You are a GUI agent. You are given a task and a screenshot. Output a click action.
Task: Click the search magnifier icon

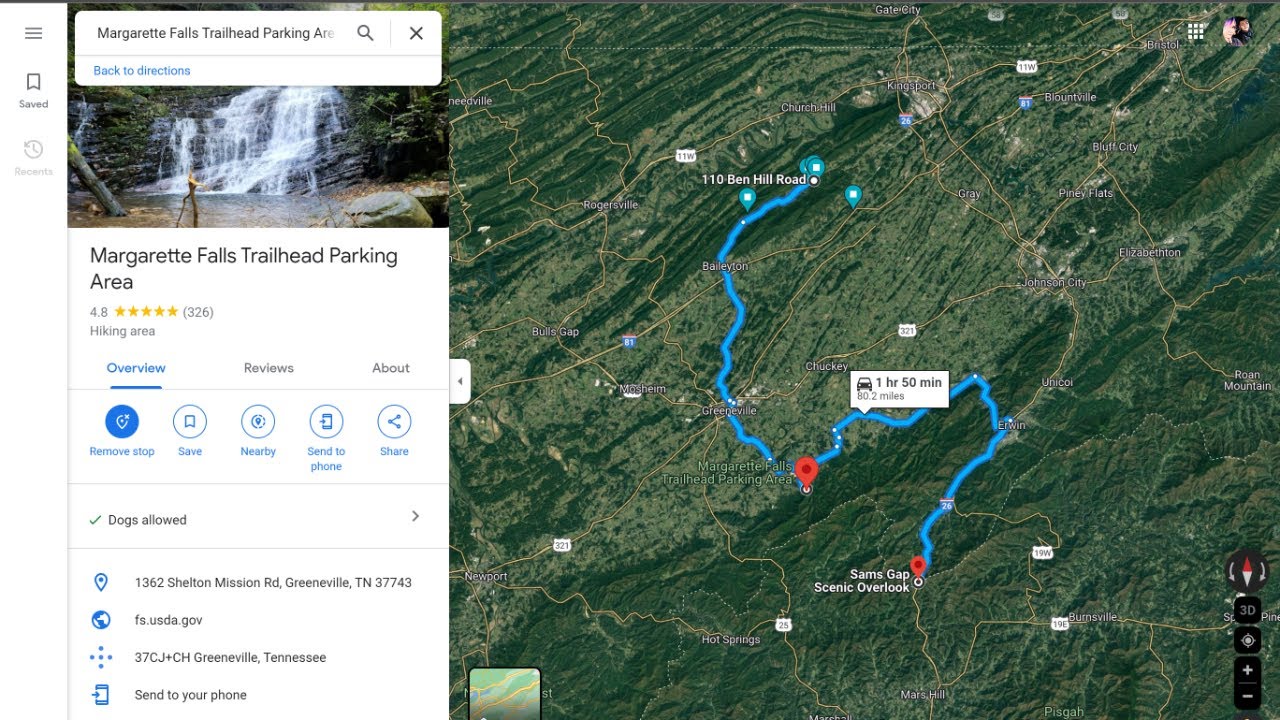coord(365,33)
